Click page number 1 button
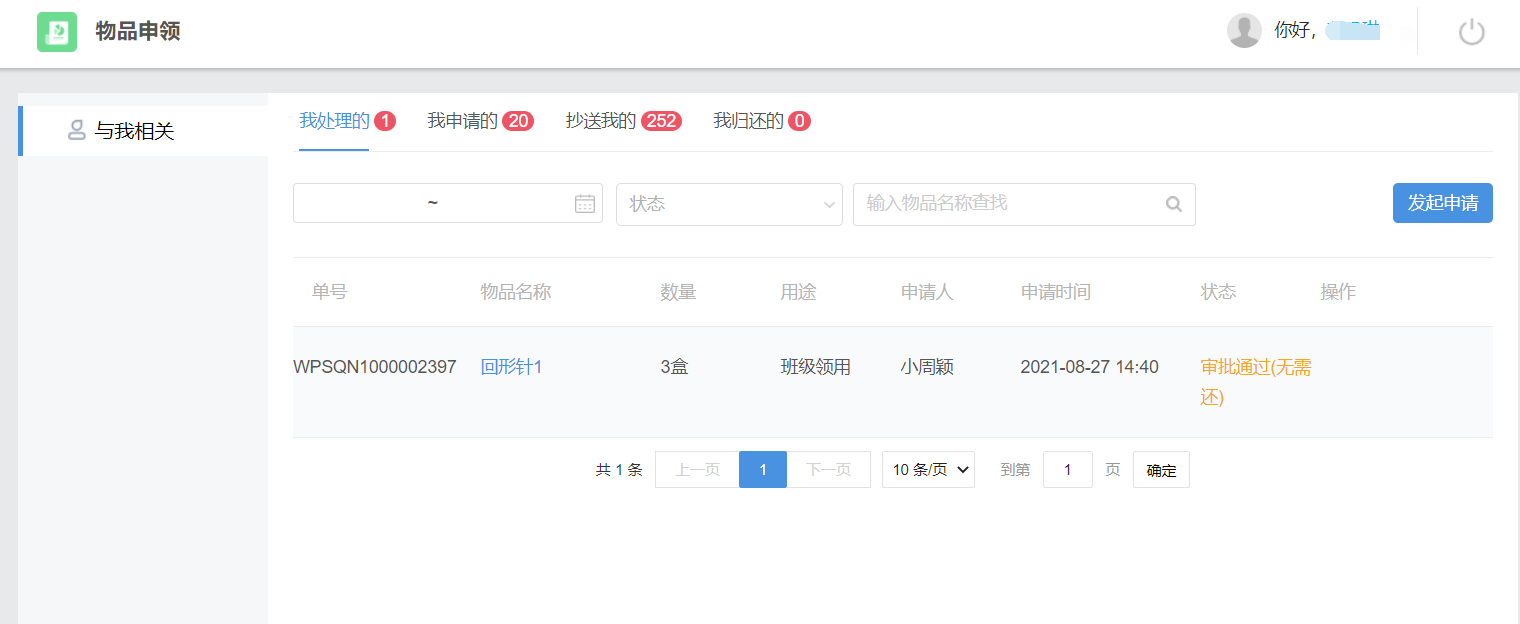Image resolution: width=1520 pixels, height=624 pixels. pyautogui.click(x=763, y=470)
